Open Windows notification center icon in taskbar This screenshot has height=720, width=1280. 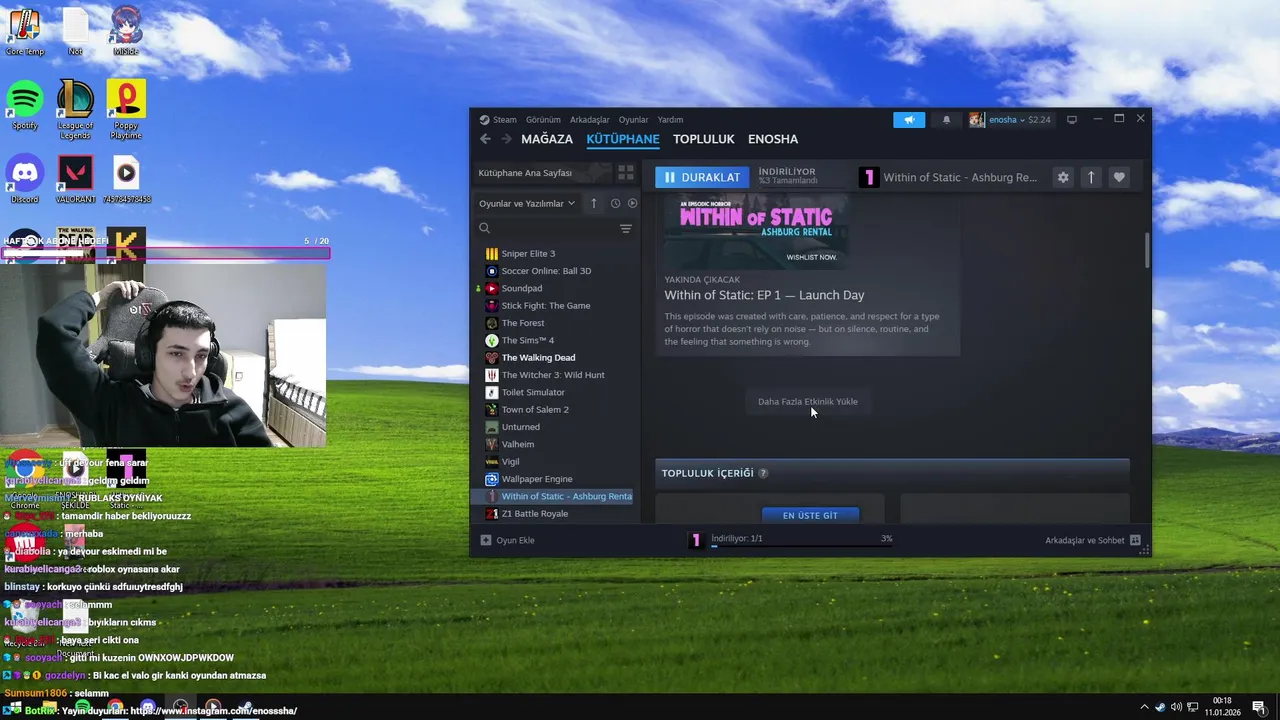(1258, 707)
